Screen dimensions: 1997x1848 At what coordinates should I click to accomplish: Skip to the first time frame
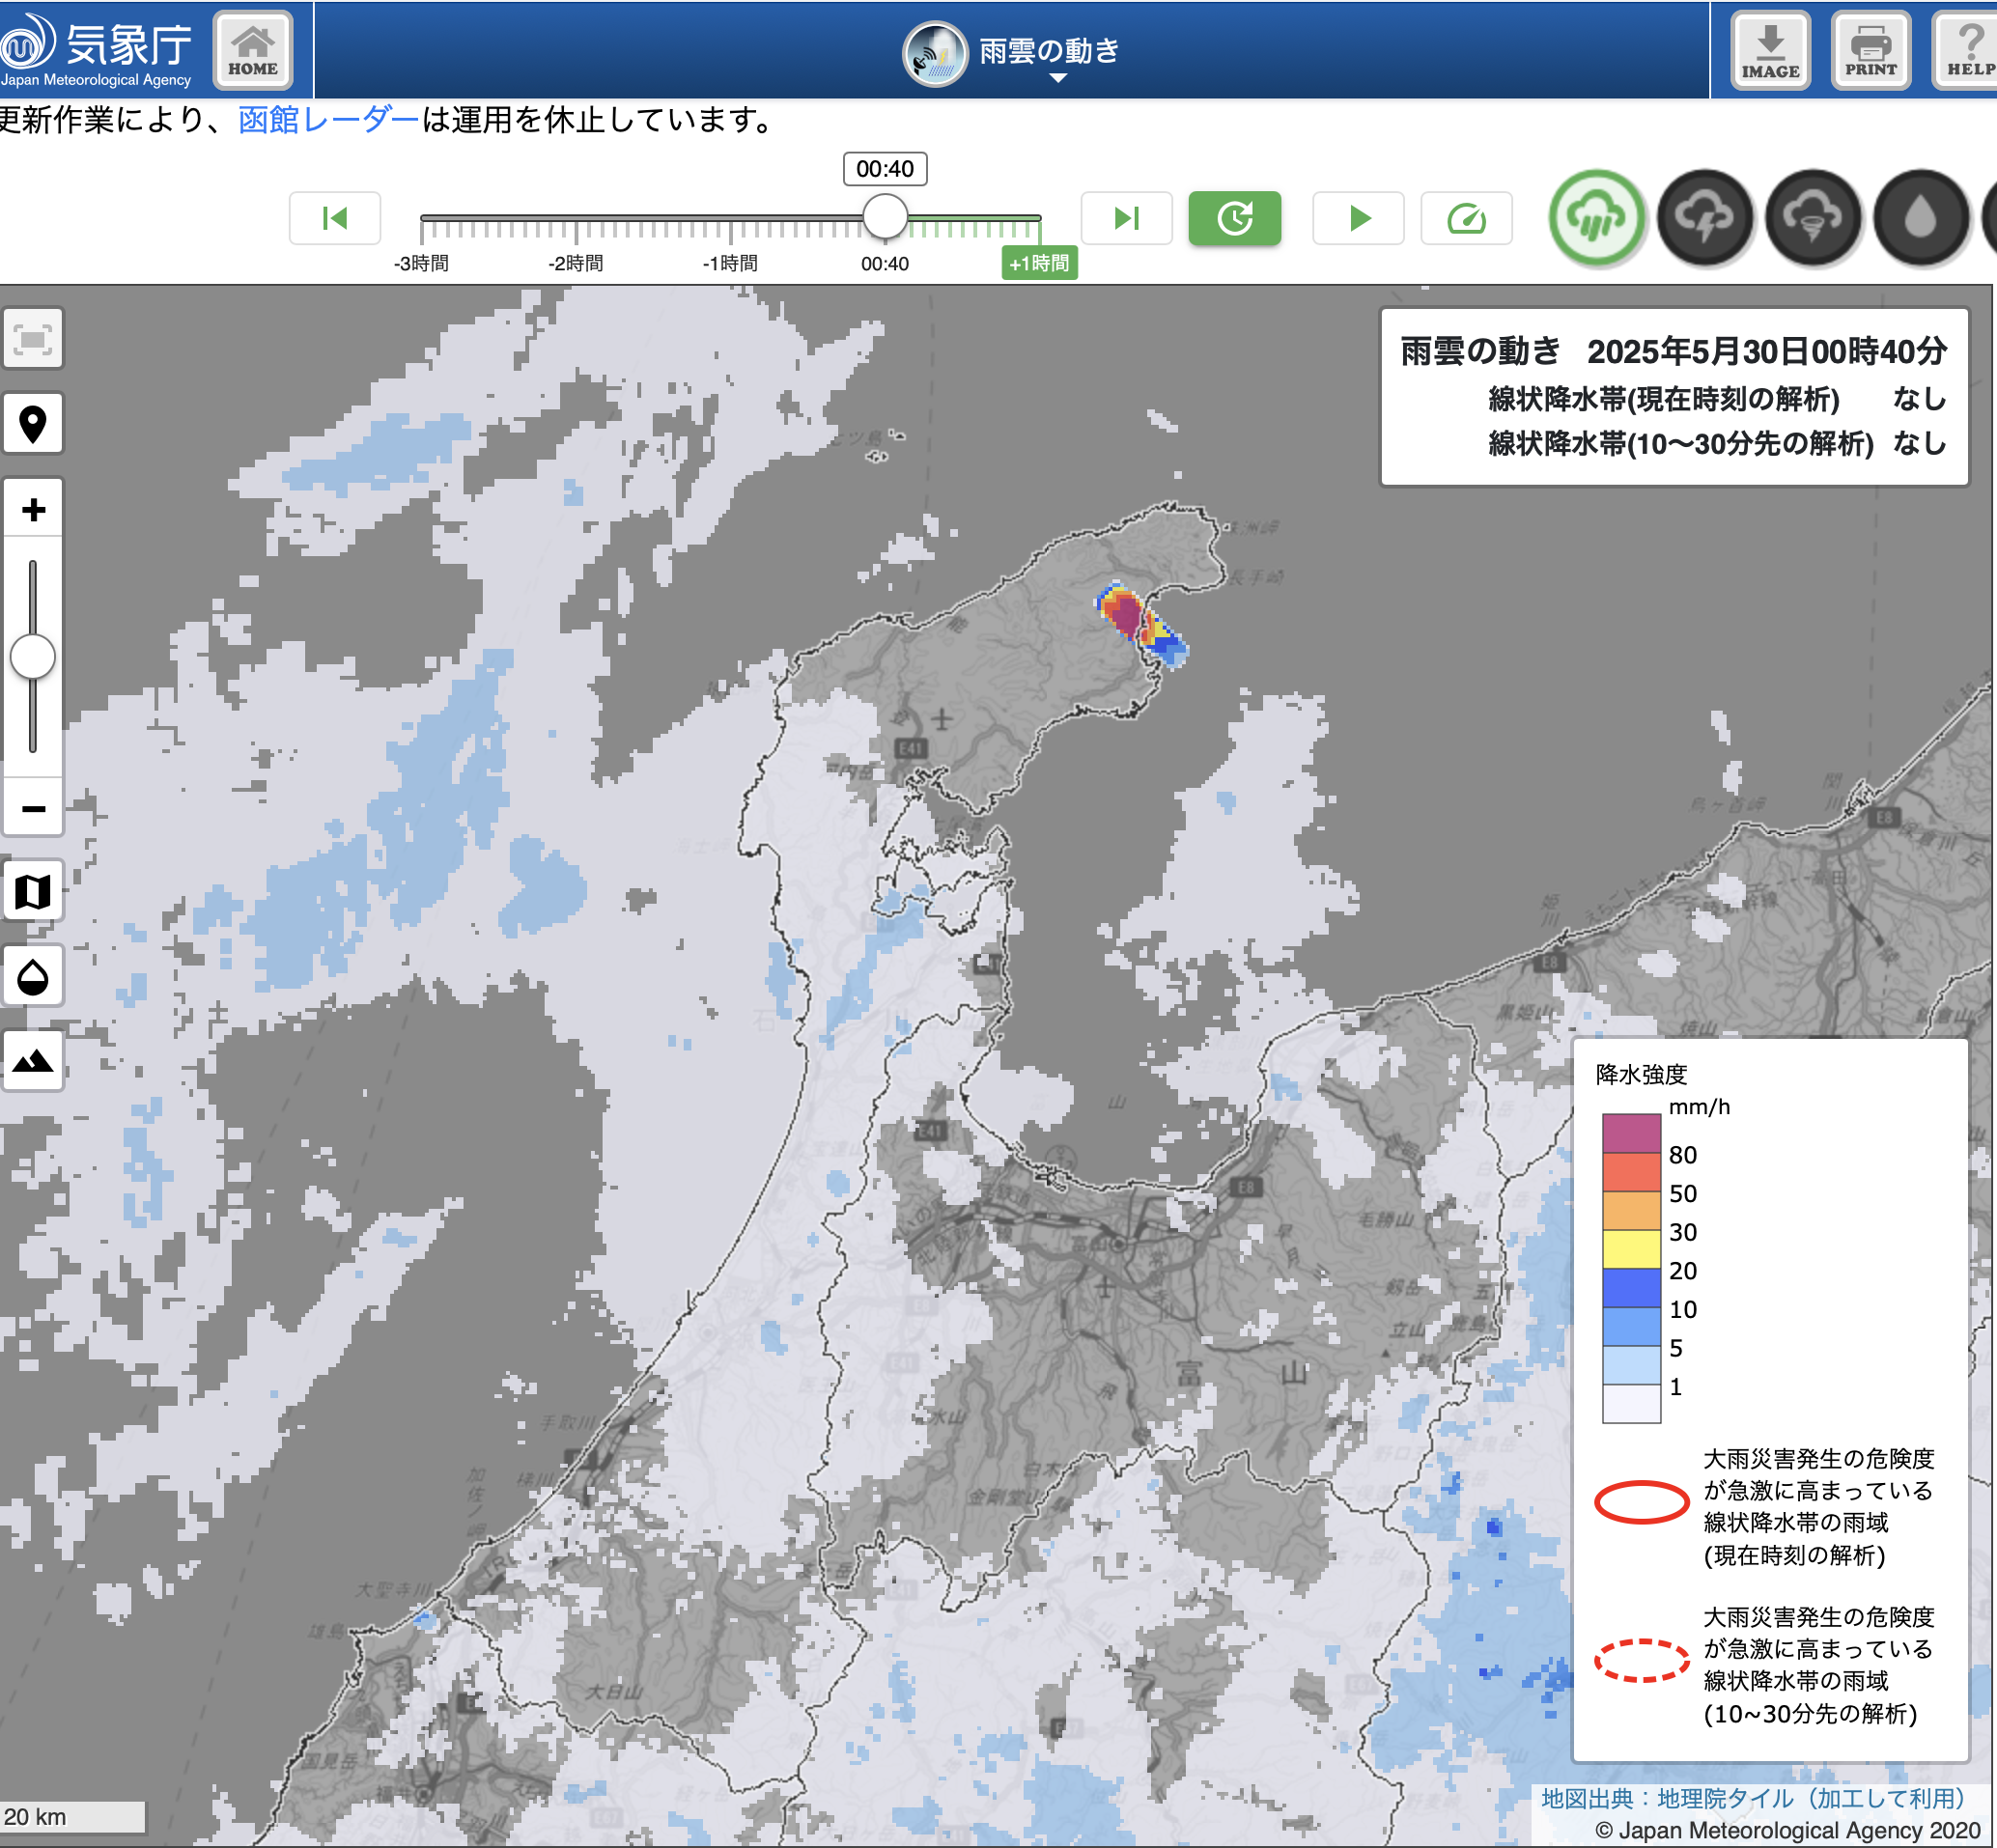pyautogui.click(x=335, y=218)
